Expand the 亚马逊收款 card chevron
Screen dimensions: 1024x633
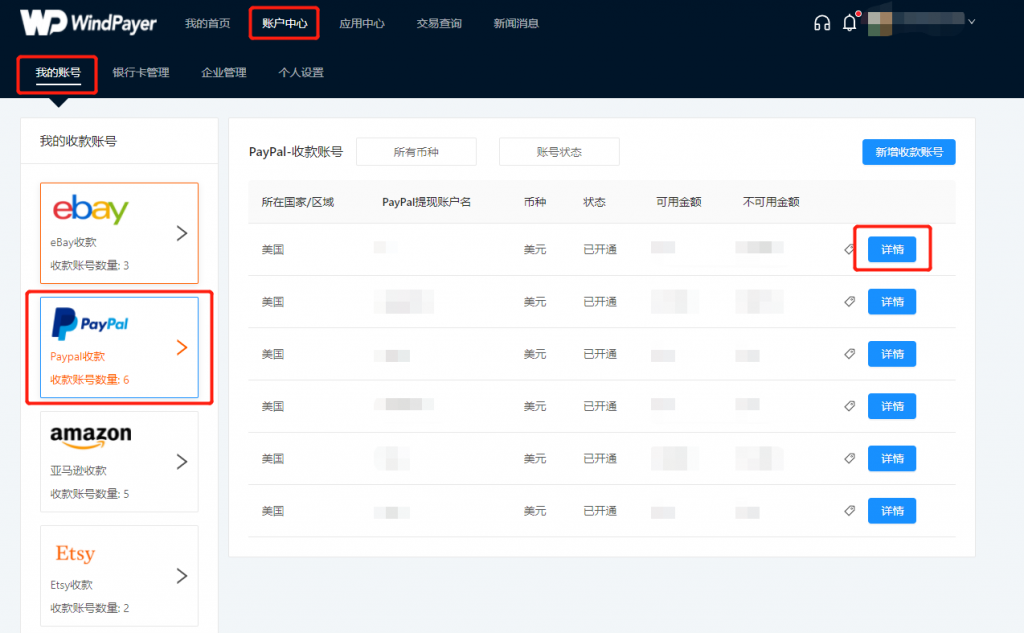[182, 462]
